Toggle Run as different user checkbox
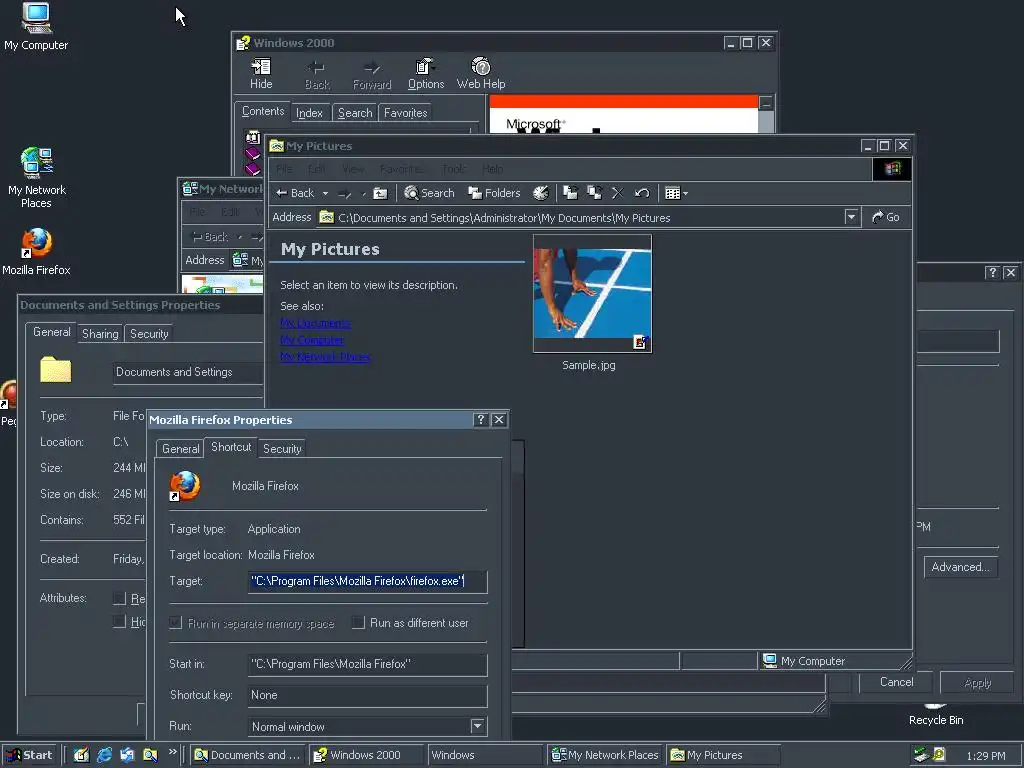Image resolution: width=1024 pixels, height=768 pixels. coord(358,622)
